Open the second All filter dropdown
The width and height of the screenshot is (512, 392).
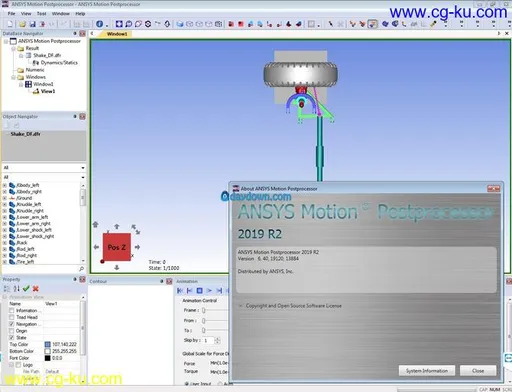pyautogui.click(x=83, y=177)
